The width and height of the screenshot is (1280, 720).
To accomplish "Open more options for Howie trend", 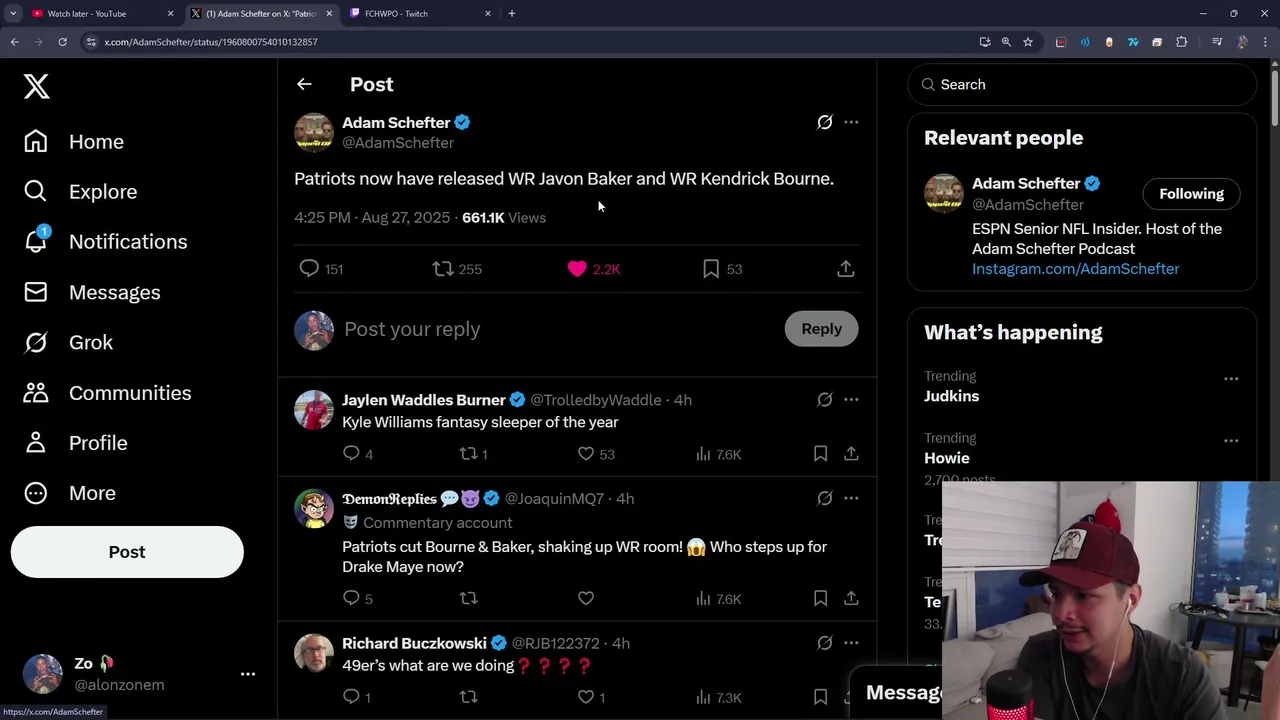I will point(1231,441).
